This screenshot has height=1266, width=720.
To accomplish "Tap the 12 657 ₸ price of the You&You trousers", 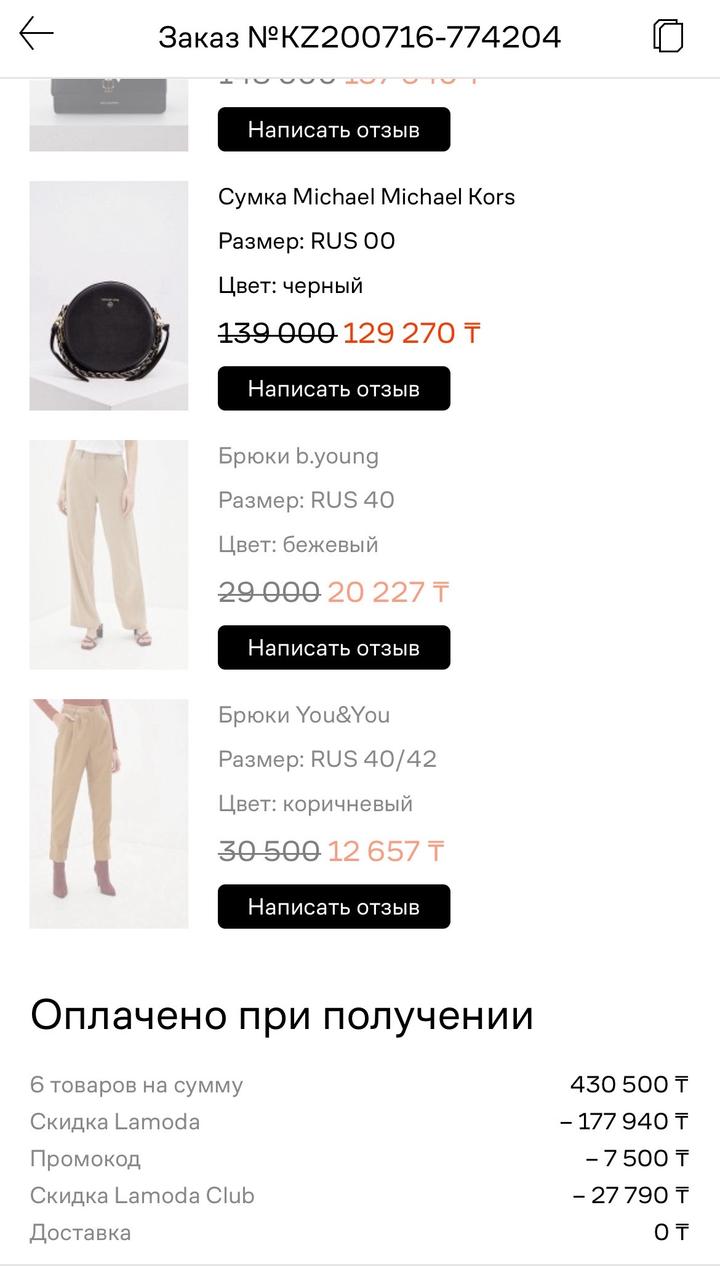I will [x=385, y=851].
